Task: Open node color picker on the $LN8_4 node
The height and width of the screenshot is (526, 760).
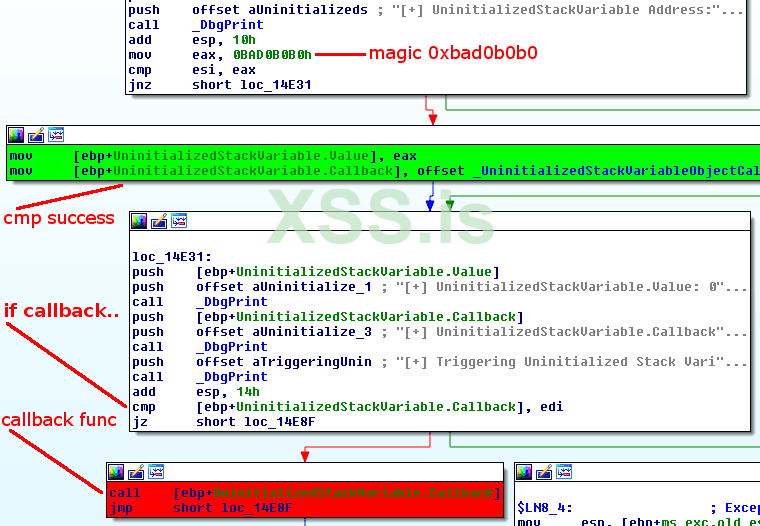Action: pyautogui.click(x=524, y=472)
